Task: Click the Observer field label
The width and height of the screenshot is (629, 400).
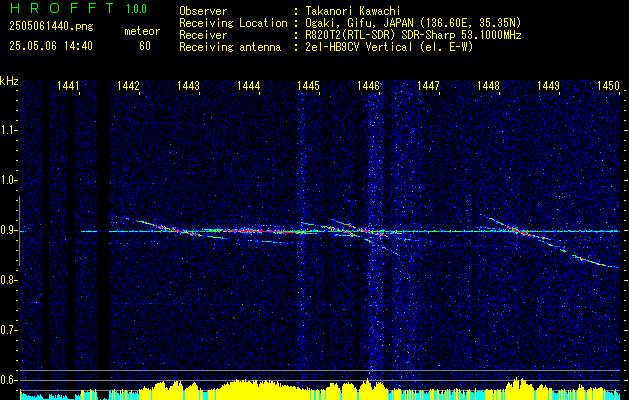Action: click(203, 11)
